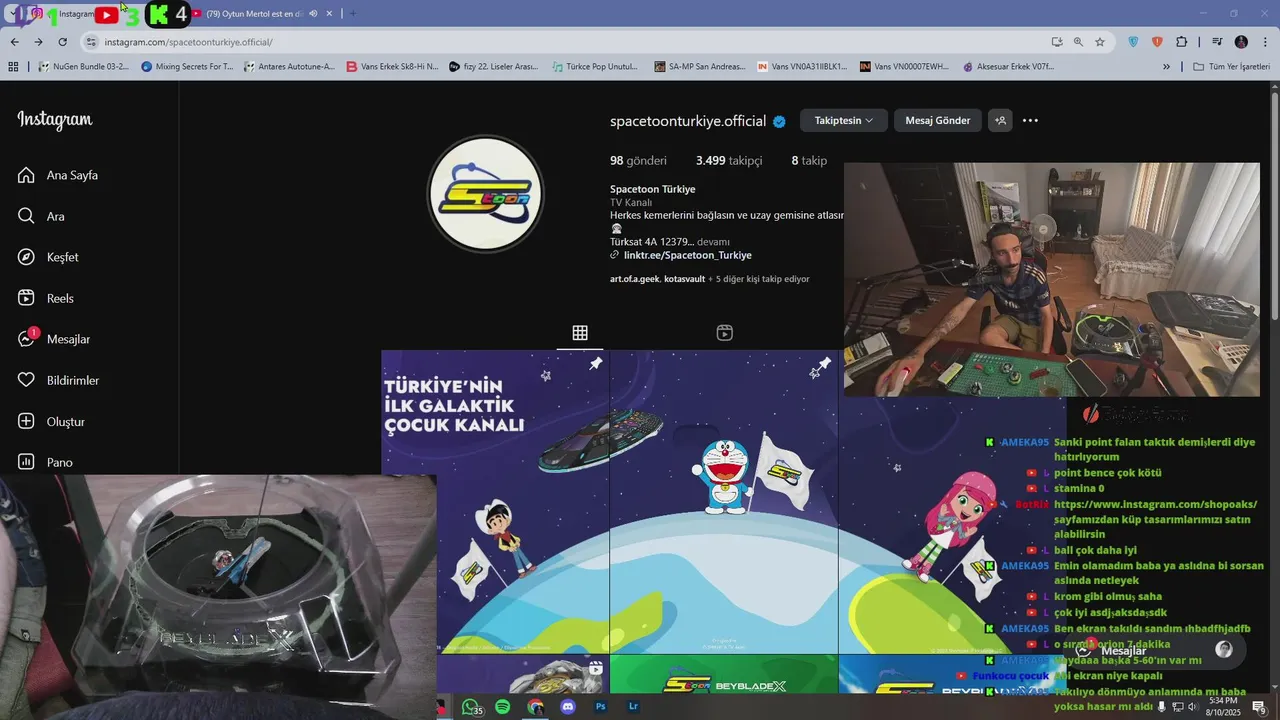Open Keşfet explore page

[x=47, y=257]
